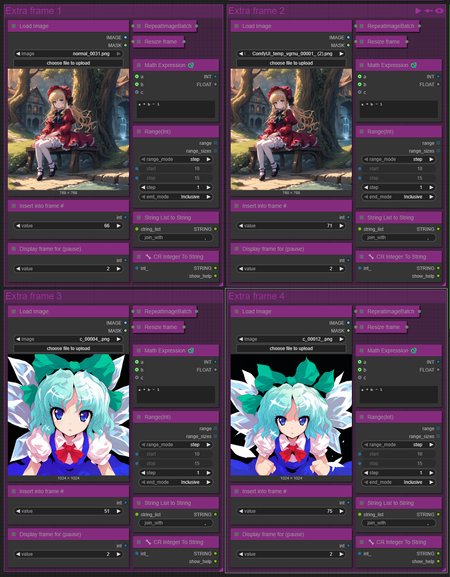This screenshot has height=577, width=450.
Task: Increase Insert into frame # value 66
Action: 118,226
